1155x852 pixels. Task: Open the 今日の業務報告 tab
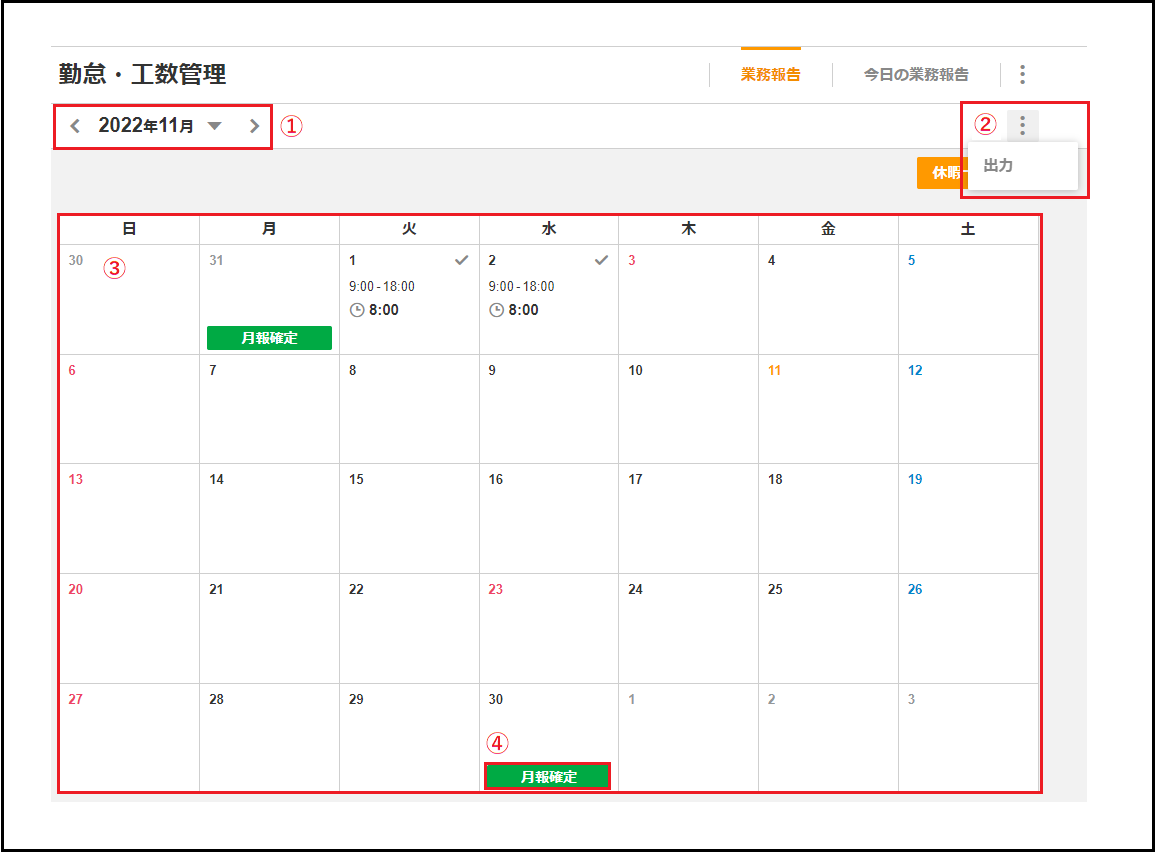coord(916,75)
